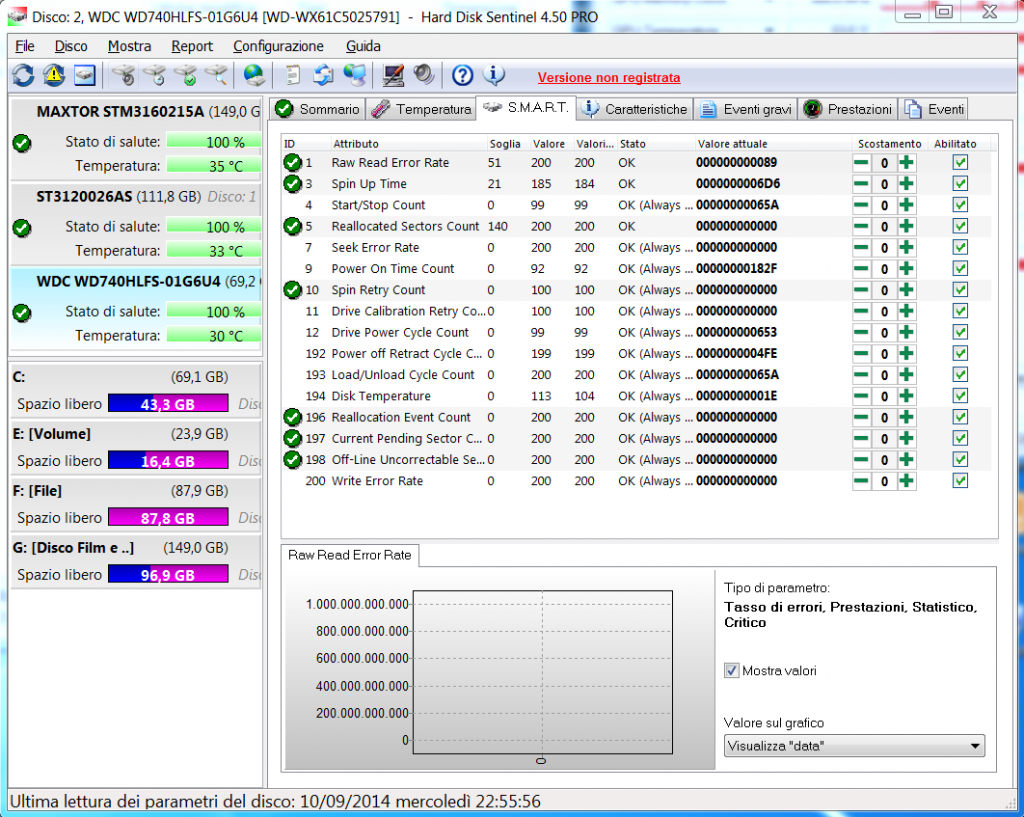Click the globe-with-disk toolbar icon
The width and height of the screenshot is (1024, 817).
255,75
